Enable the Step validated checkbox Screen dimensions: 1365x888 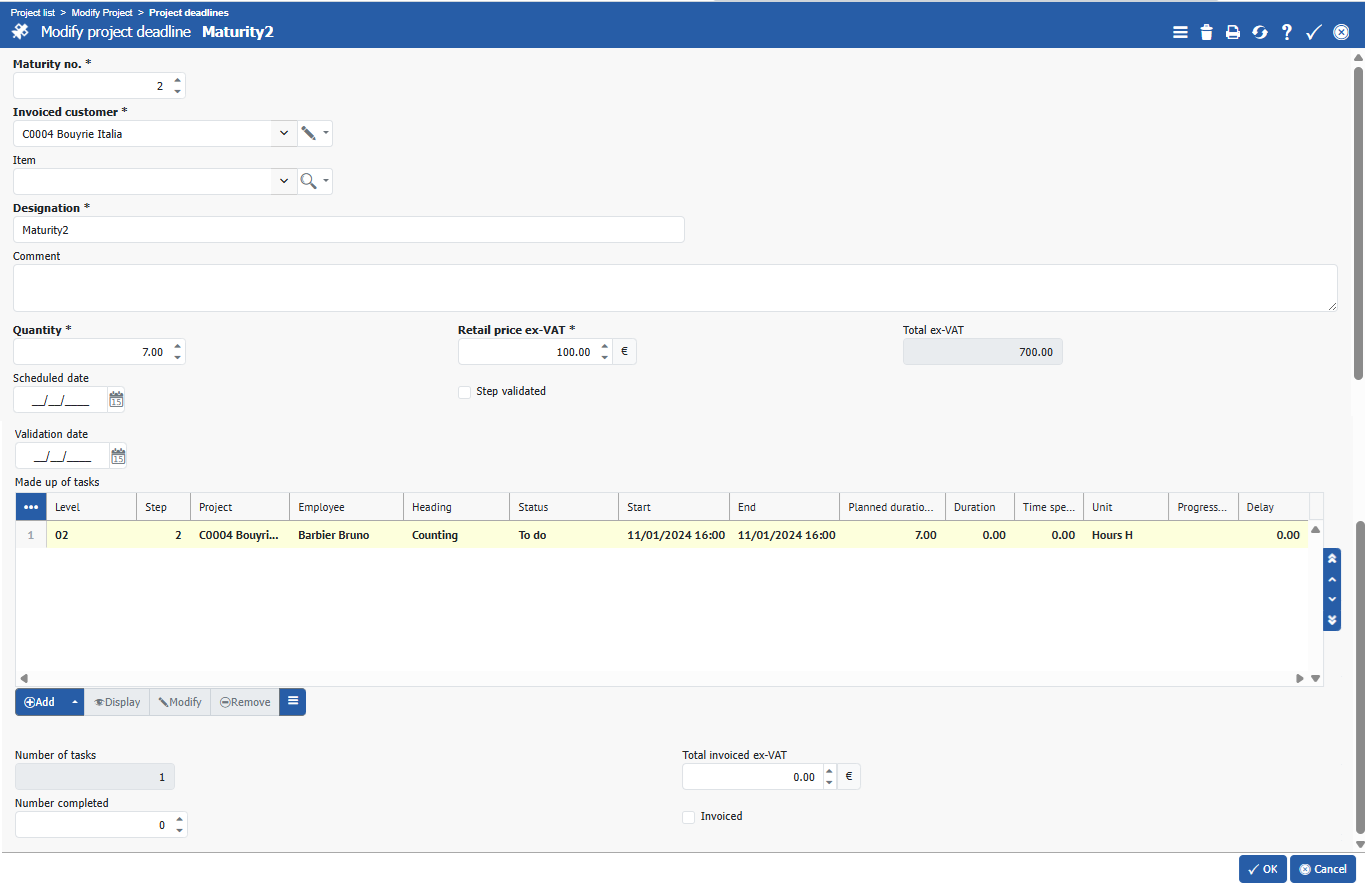point(464,392)
